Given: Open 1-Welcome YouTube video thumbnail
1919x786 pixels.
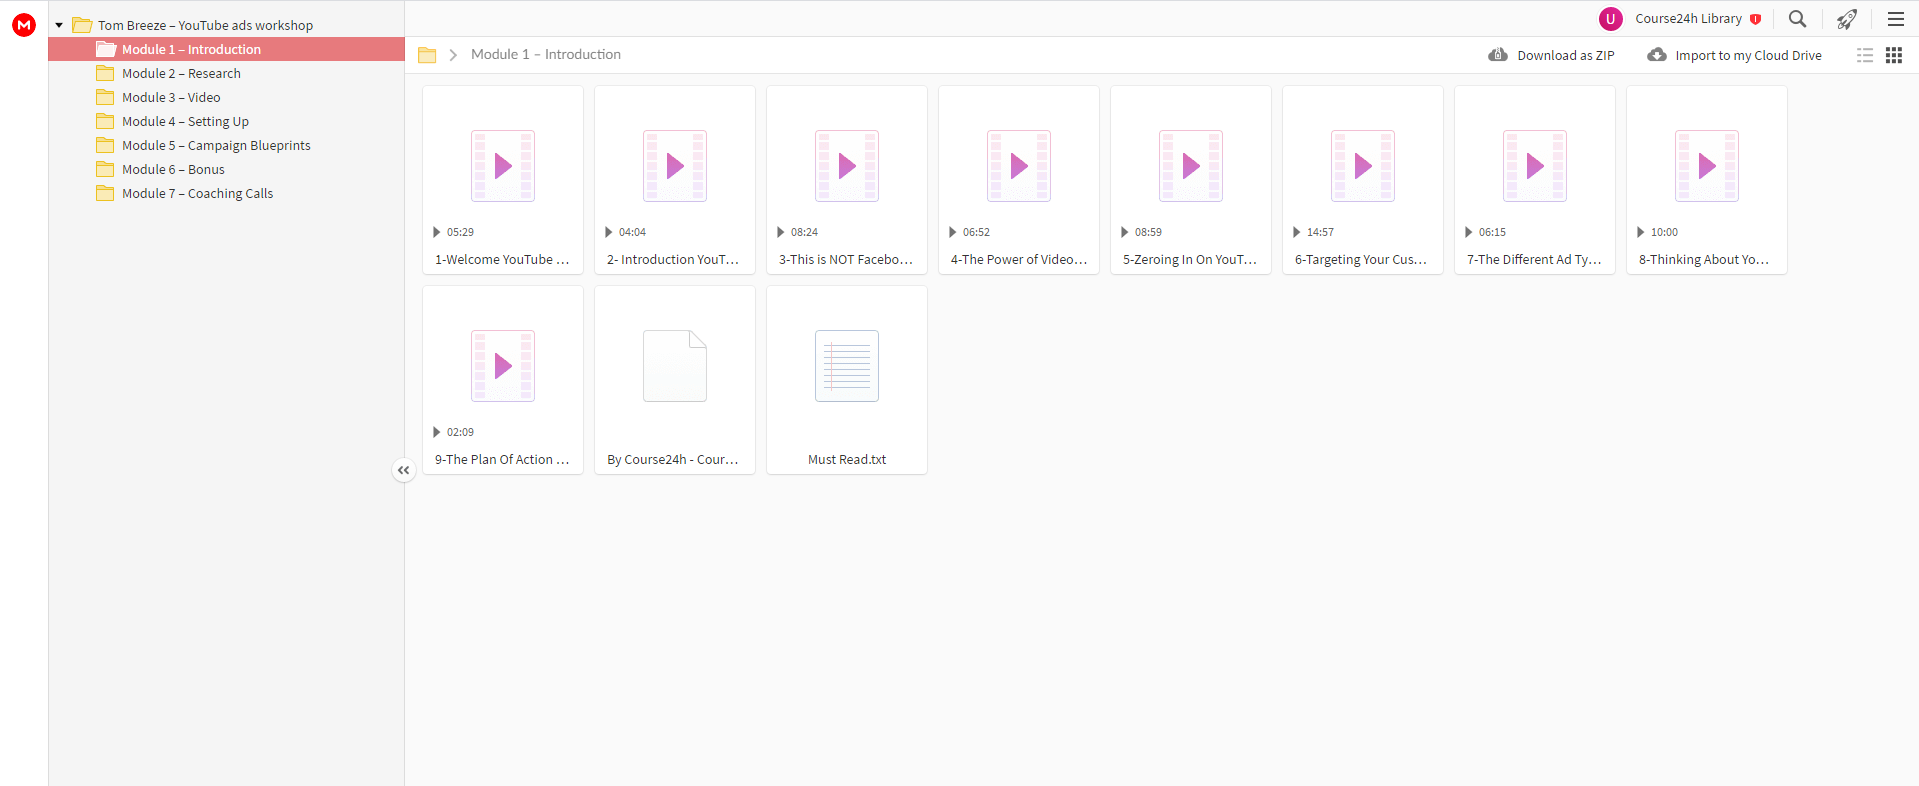Looking at the screenshot, I should tap(503, 166).
